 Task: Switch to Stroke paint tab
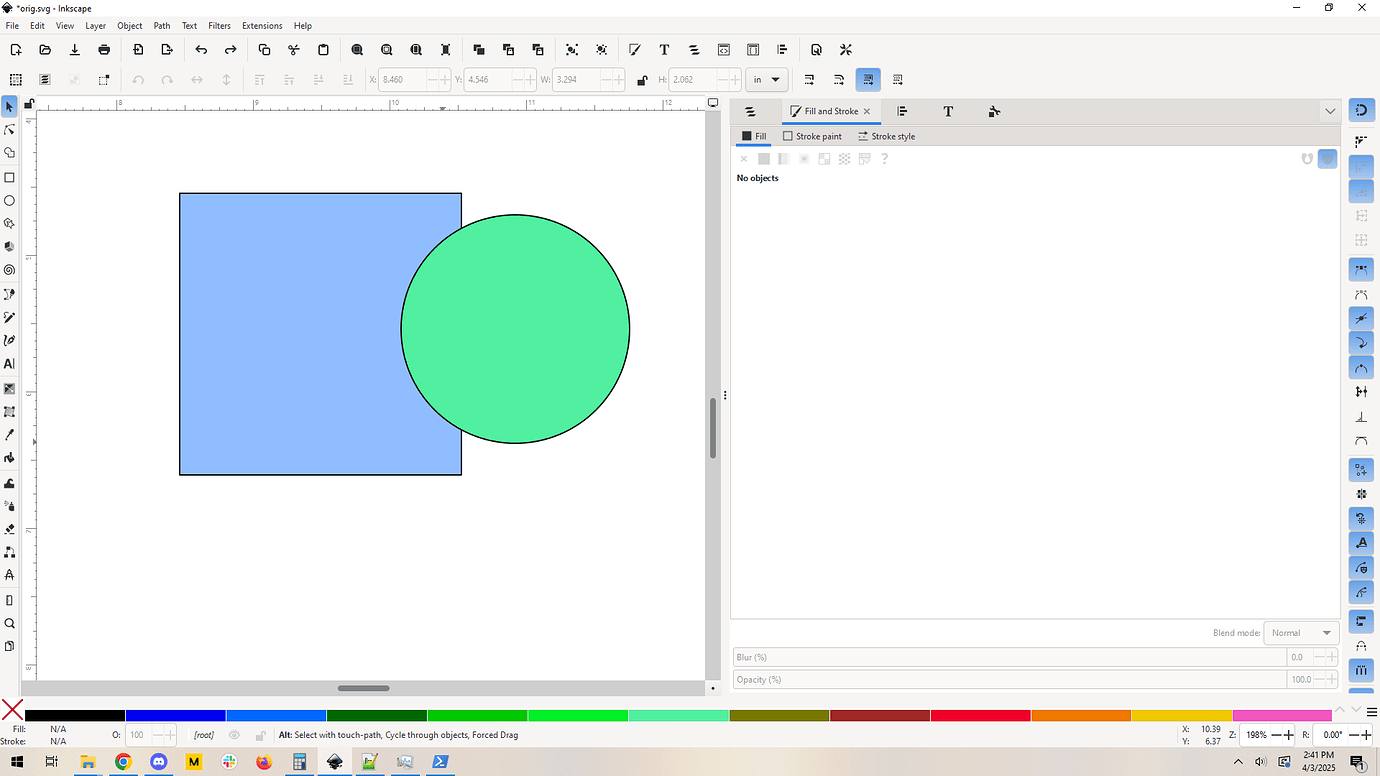(812, 136)
